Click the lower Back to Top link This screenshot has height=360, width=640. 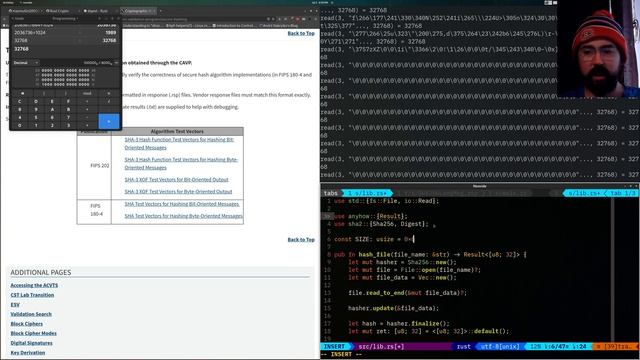click(301, 240)
